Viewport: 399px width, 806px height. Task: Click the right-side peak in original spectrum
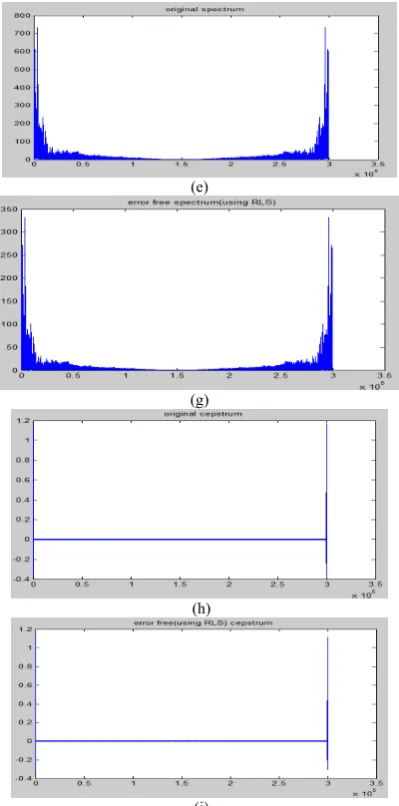coord(325,93)
